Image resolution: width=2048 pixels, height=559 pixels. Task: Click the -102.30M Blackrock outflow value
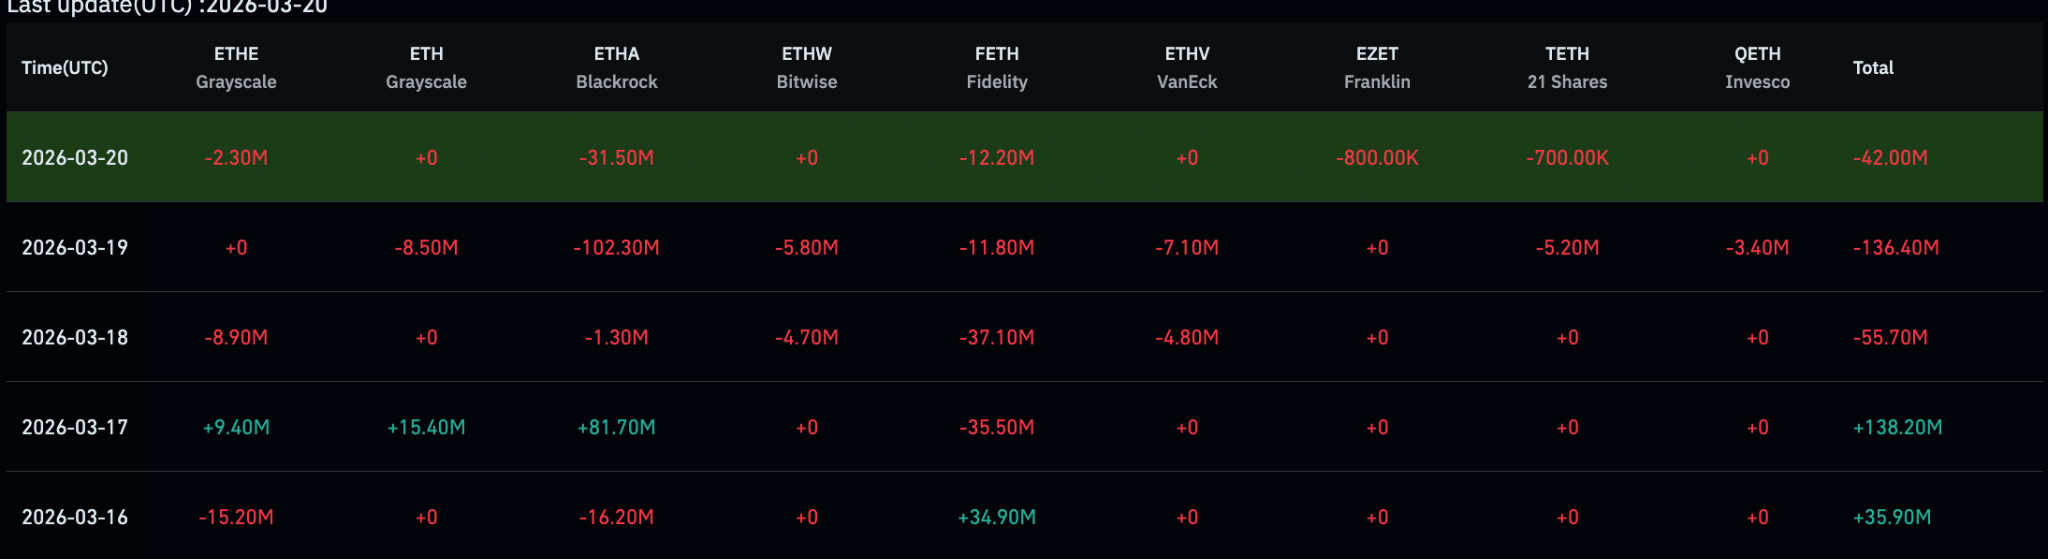coord(616,248)
